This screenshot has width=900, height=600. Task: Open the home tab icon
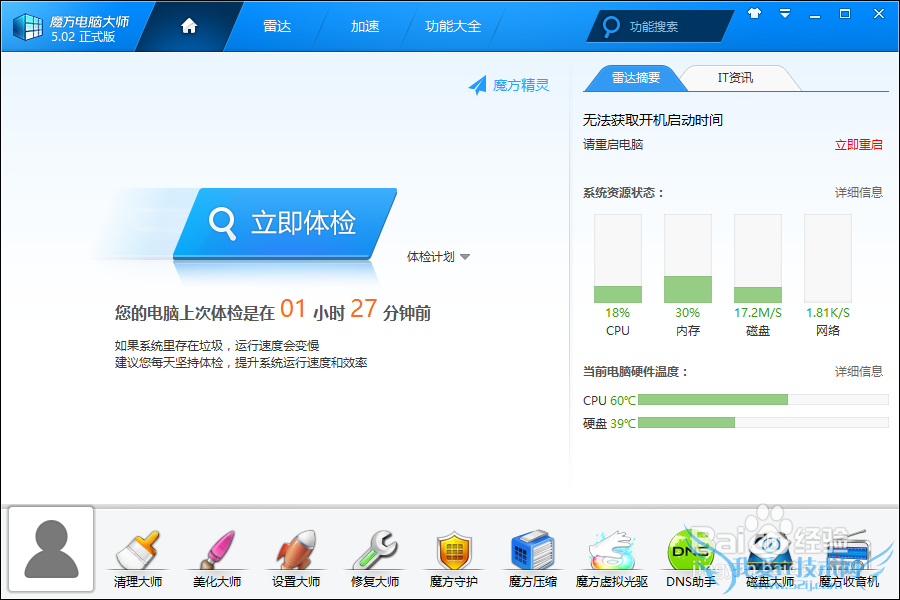[x=189, y=26]
